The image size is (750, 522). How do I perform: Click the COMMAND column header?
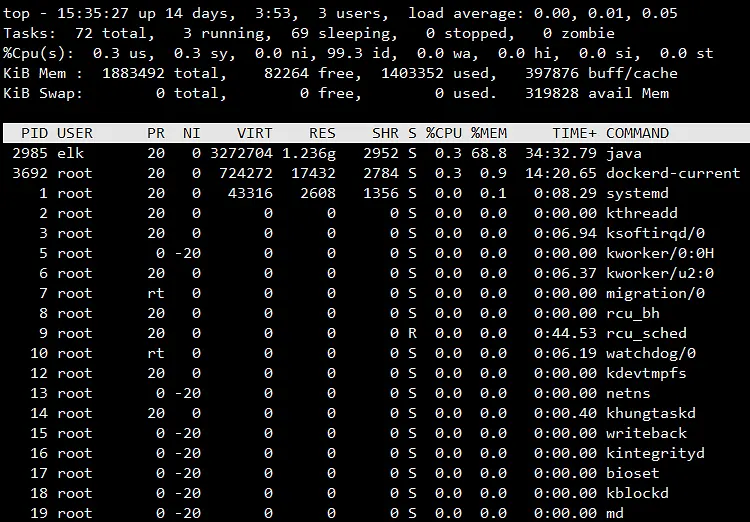pyautogui.click(x=637, y=133)
